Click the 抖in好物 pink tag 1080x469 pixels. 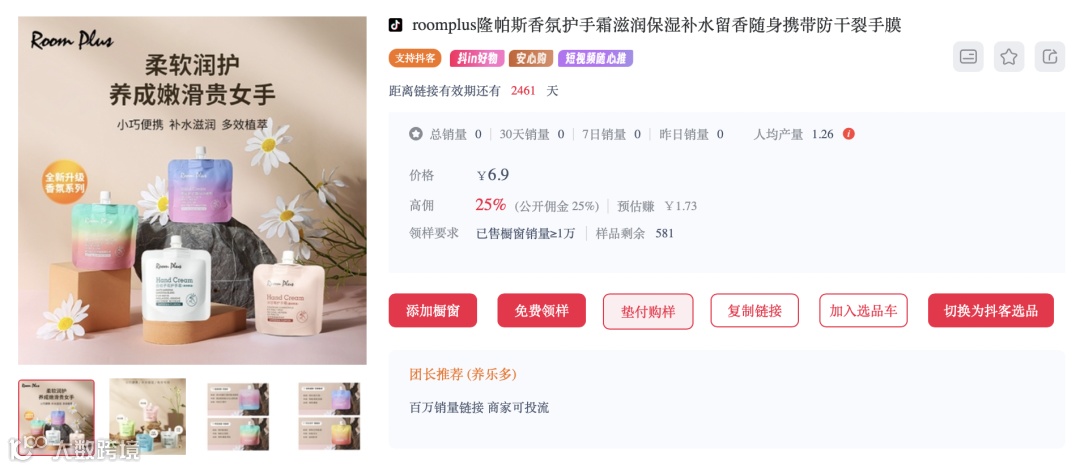pyautogui.click(x=477, y=59)
